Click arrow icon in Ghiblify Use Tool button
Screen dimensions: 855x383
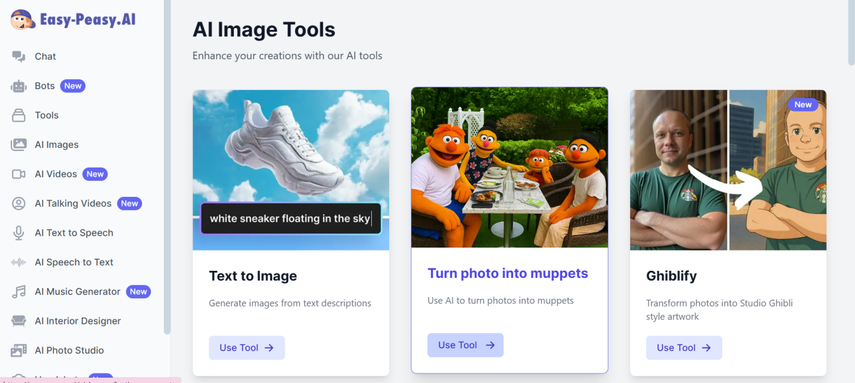(706, 348)
